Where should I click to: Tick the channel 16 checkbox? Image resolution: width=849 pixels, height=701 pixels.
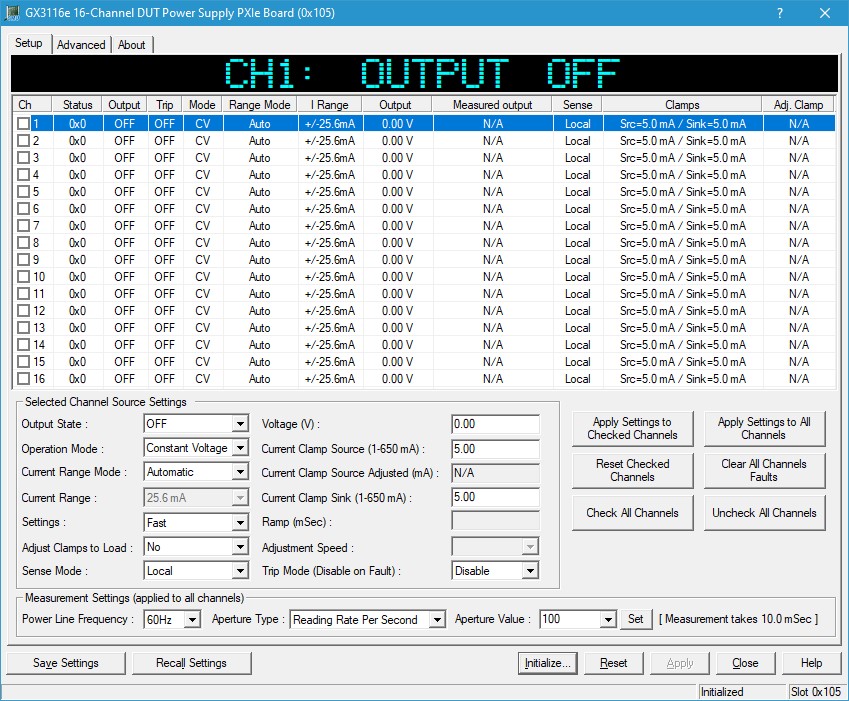click(x=23, y=379)
